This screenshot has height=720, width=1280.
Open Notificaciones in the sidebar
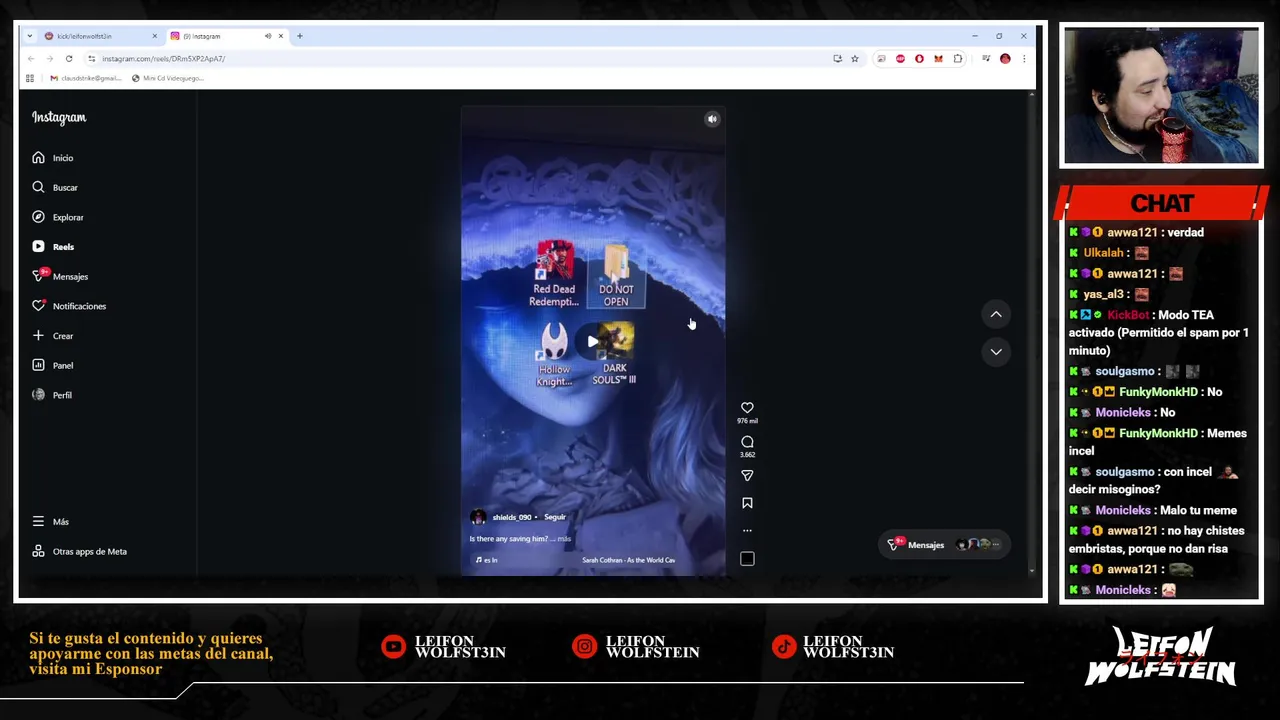point(68,306)
